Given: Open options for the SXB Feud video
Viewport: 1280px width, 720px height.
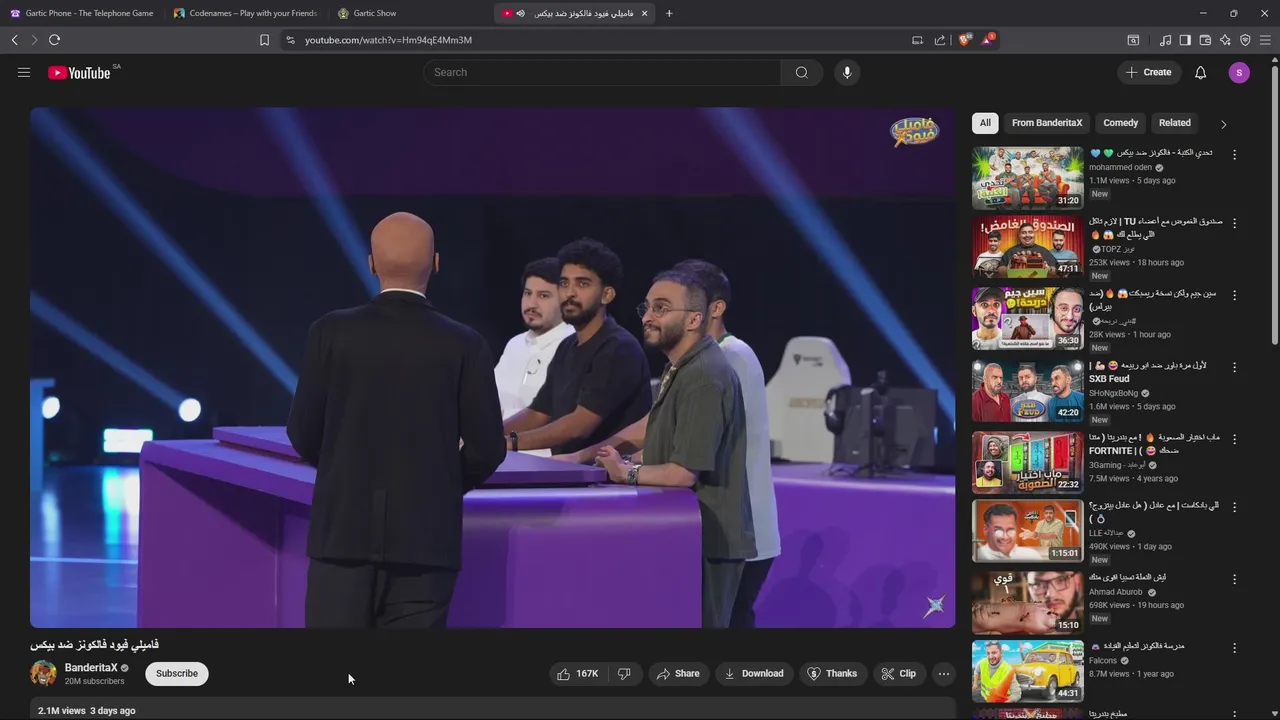Looking at the screenshot, I should coord(1234,367).
